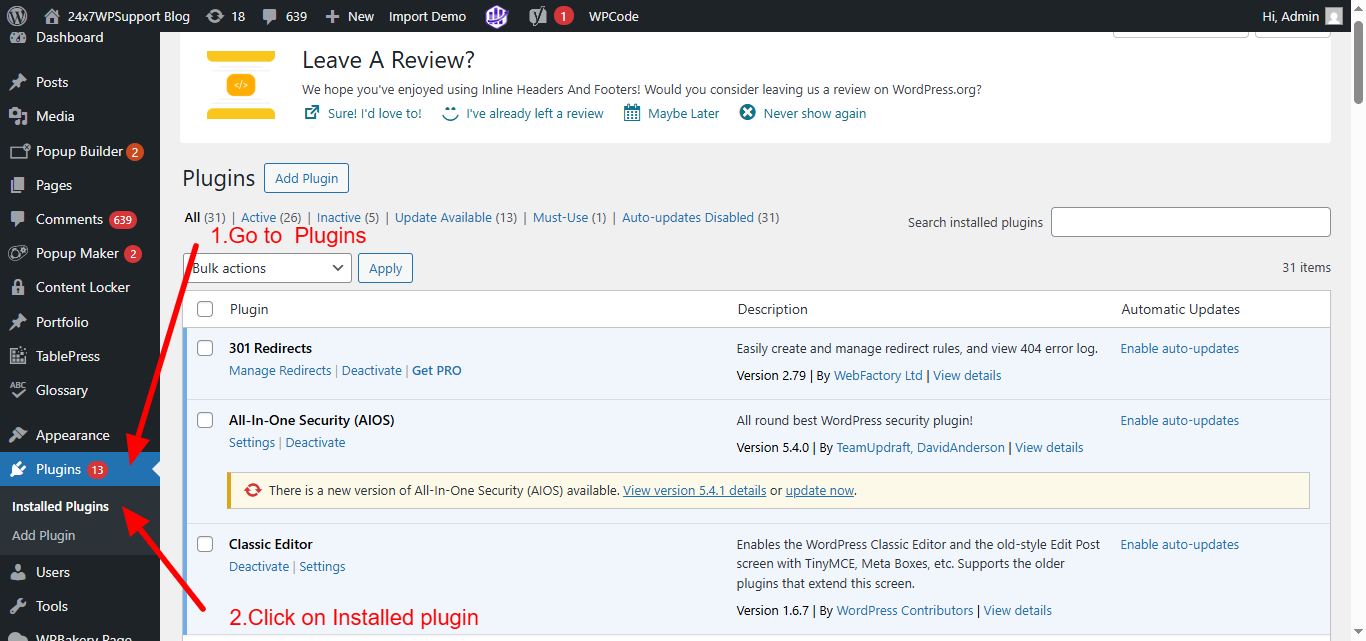Image resolution: width=1366 pixels, height=641 pixels.
Task: Click the Admin avatar in the corner
Action: (1334, 16)
